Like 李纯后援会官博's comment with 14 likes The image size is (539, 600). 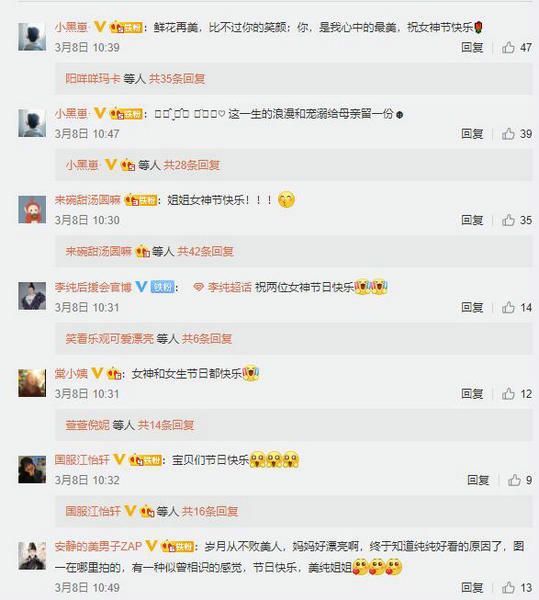[x=508, y=307]
